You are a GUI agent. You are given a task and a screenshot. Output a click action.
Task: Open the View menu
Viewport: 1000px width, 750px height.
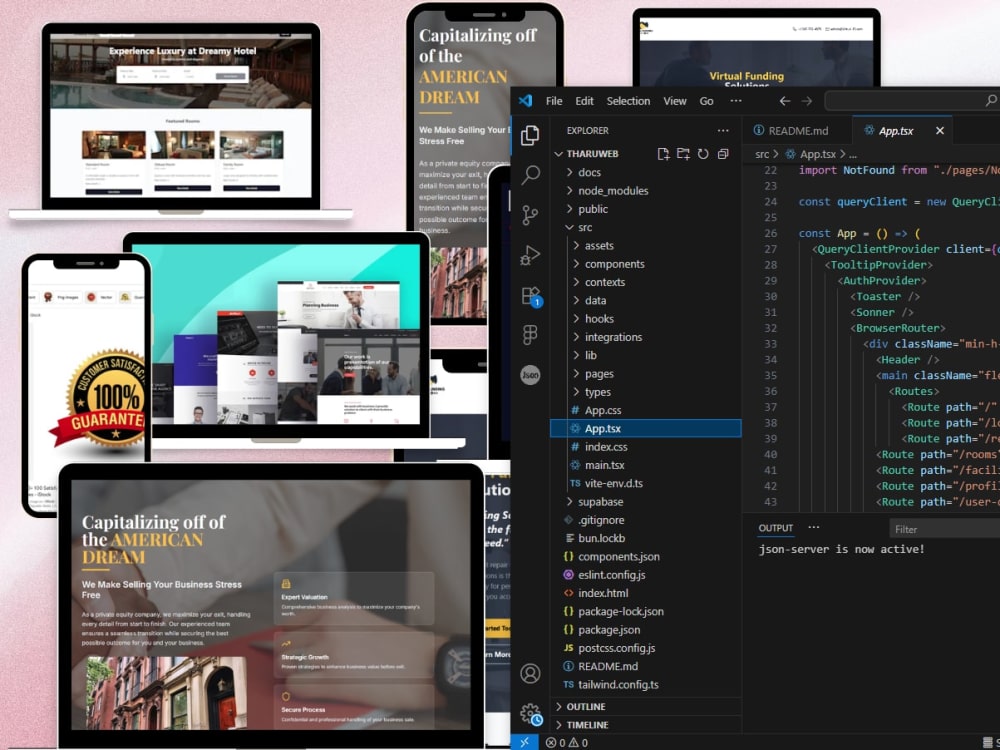tap(675, 101)
